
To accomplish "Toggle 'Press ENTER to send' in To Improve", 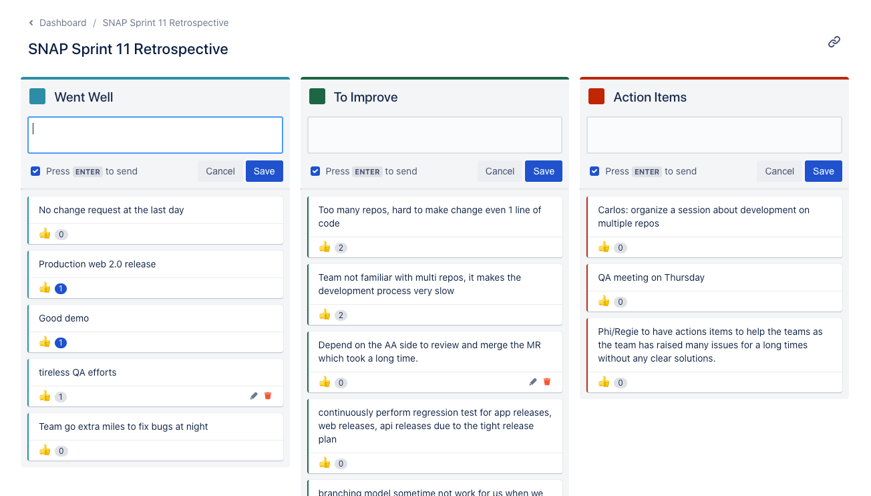I will pos(315,171).
